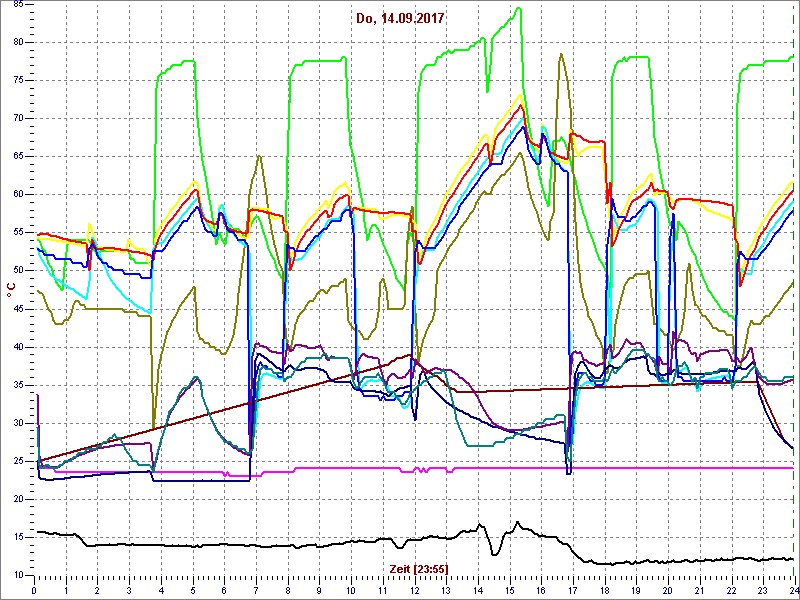
Task: Click hour 20 on the time axis
Action: tap(668, 591)
